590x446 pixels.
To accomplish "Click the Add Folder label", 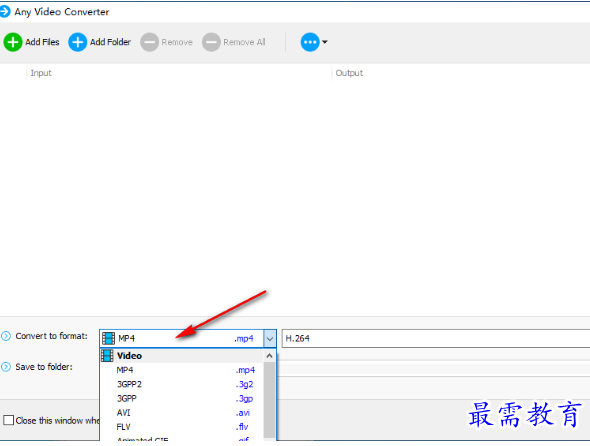I will click(x=110, y=42).
